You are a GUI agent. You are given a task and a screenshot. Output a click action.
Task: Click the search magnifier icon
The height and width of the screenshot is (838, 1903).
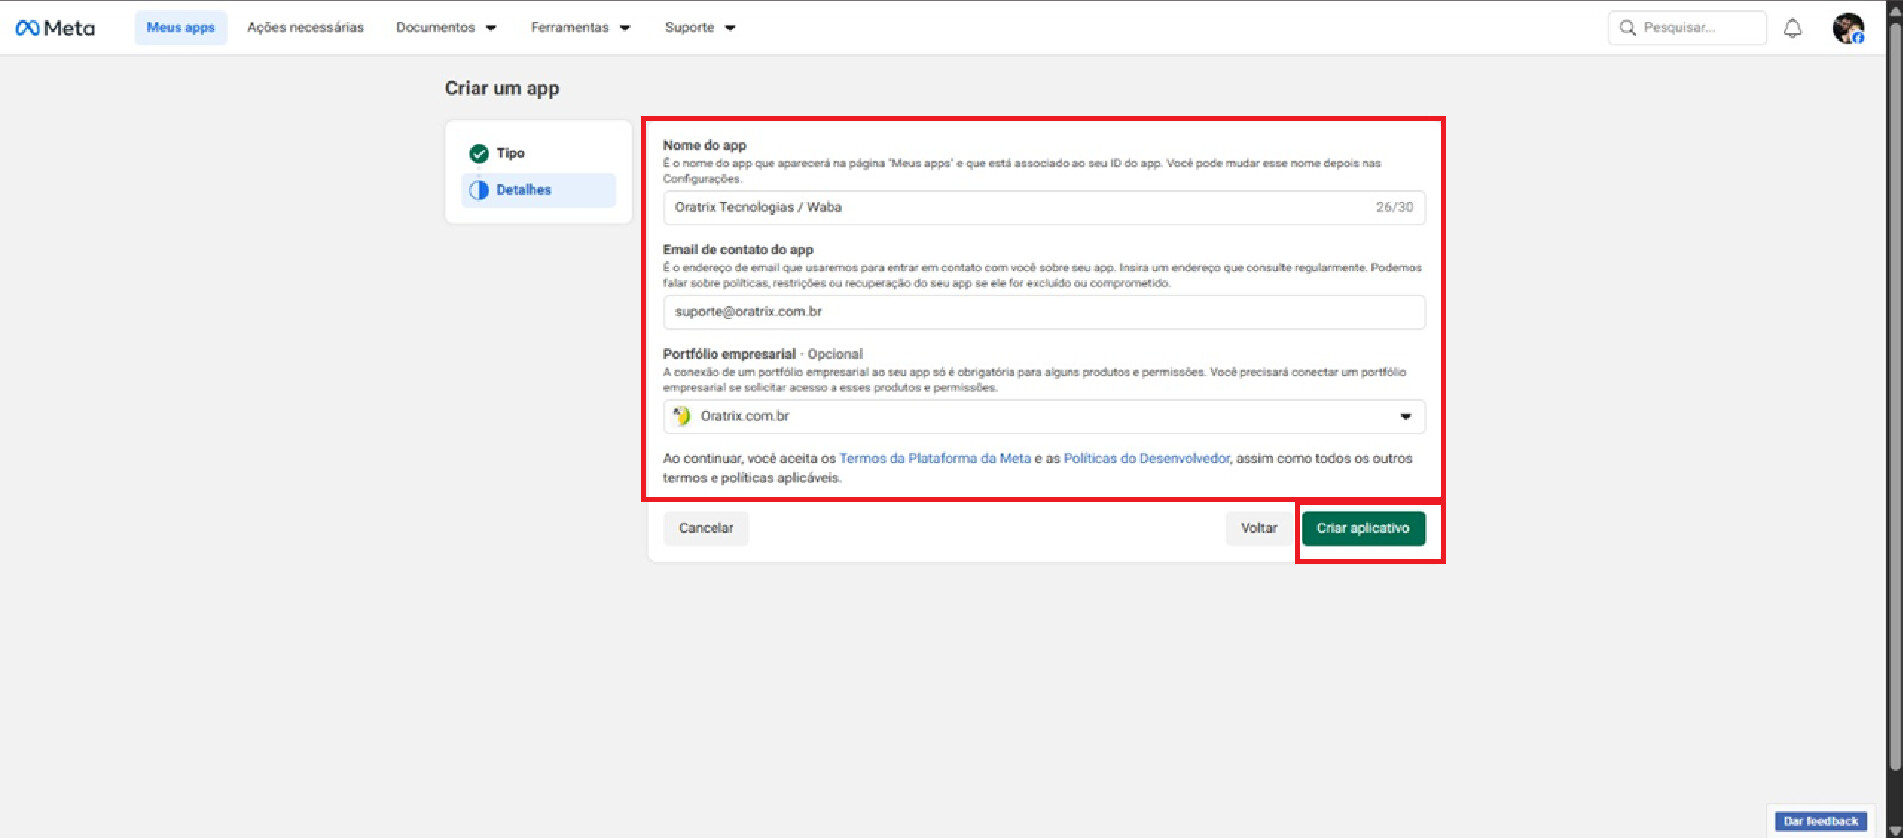click(1627, 28)
